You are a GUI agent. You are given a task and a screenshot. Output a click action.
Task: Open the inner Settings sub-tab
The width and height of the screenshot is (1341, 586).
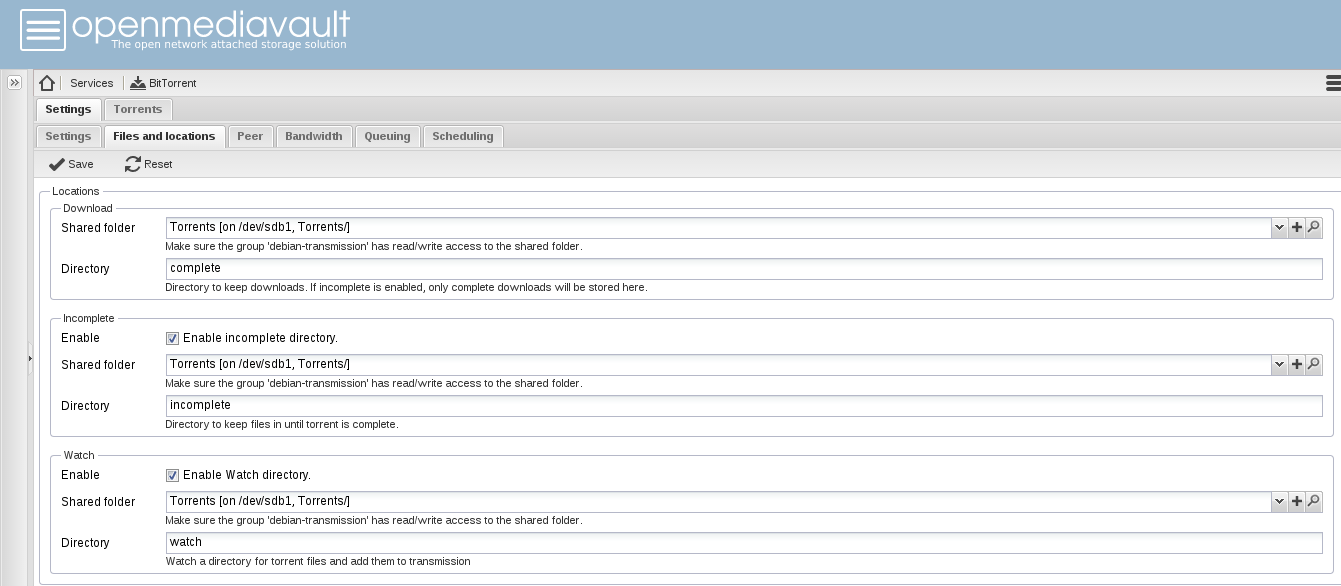68,136
